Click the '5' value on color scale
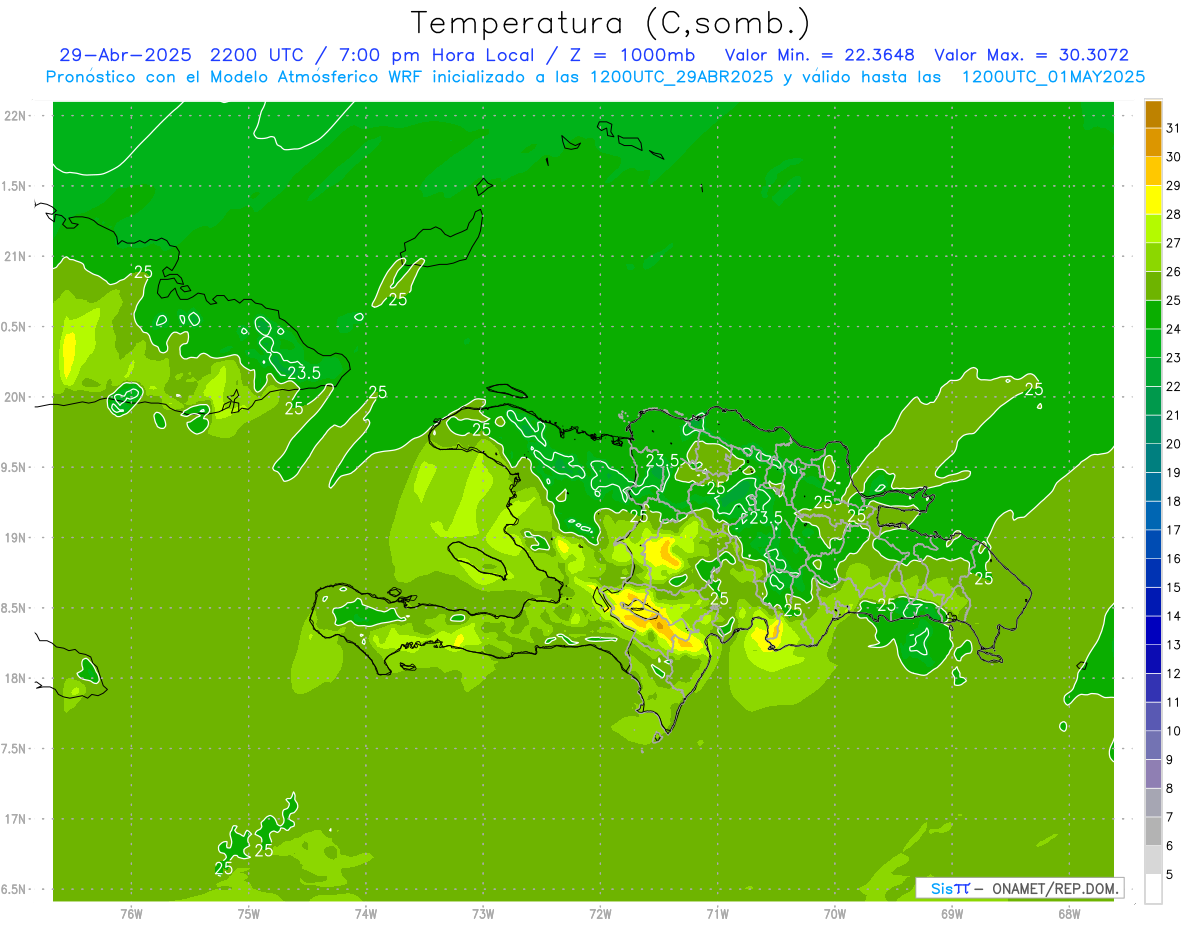The image size is (1200, 927). pos(1170,874)
